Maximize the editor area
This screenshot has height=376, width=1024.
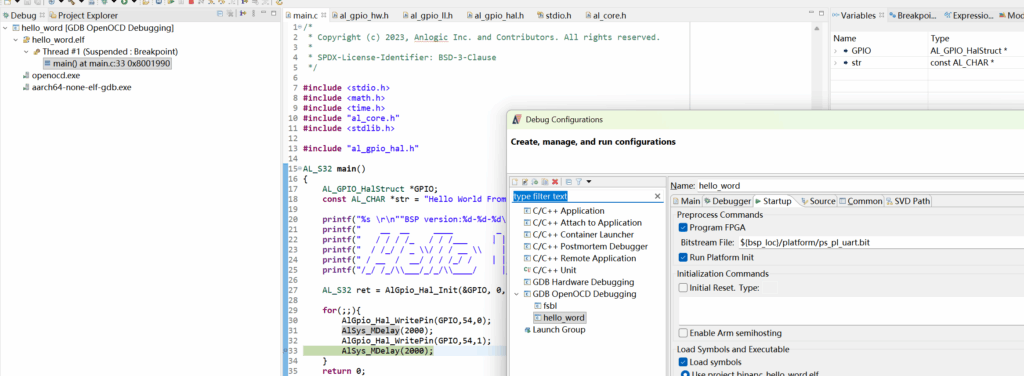click(821, 13)
